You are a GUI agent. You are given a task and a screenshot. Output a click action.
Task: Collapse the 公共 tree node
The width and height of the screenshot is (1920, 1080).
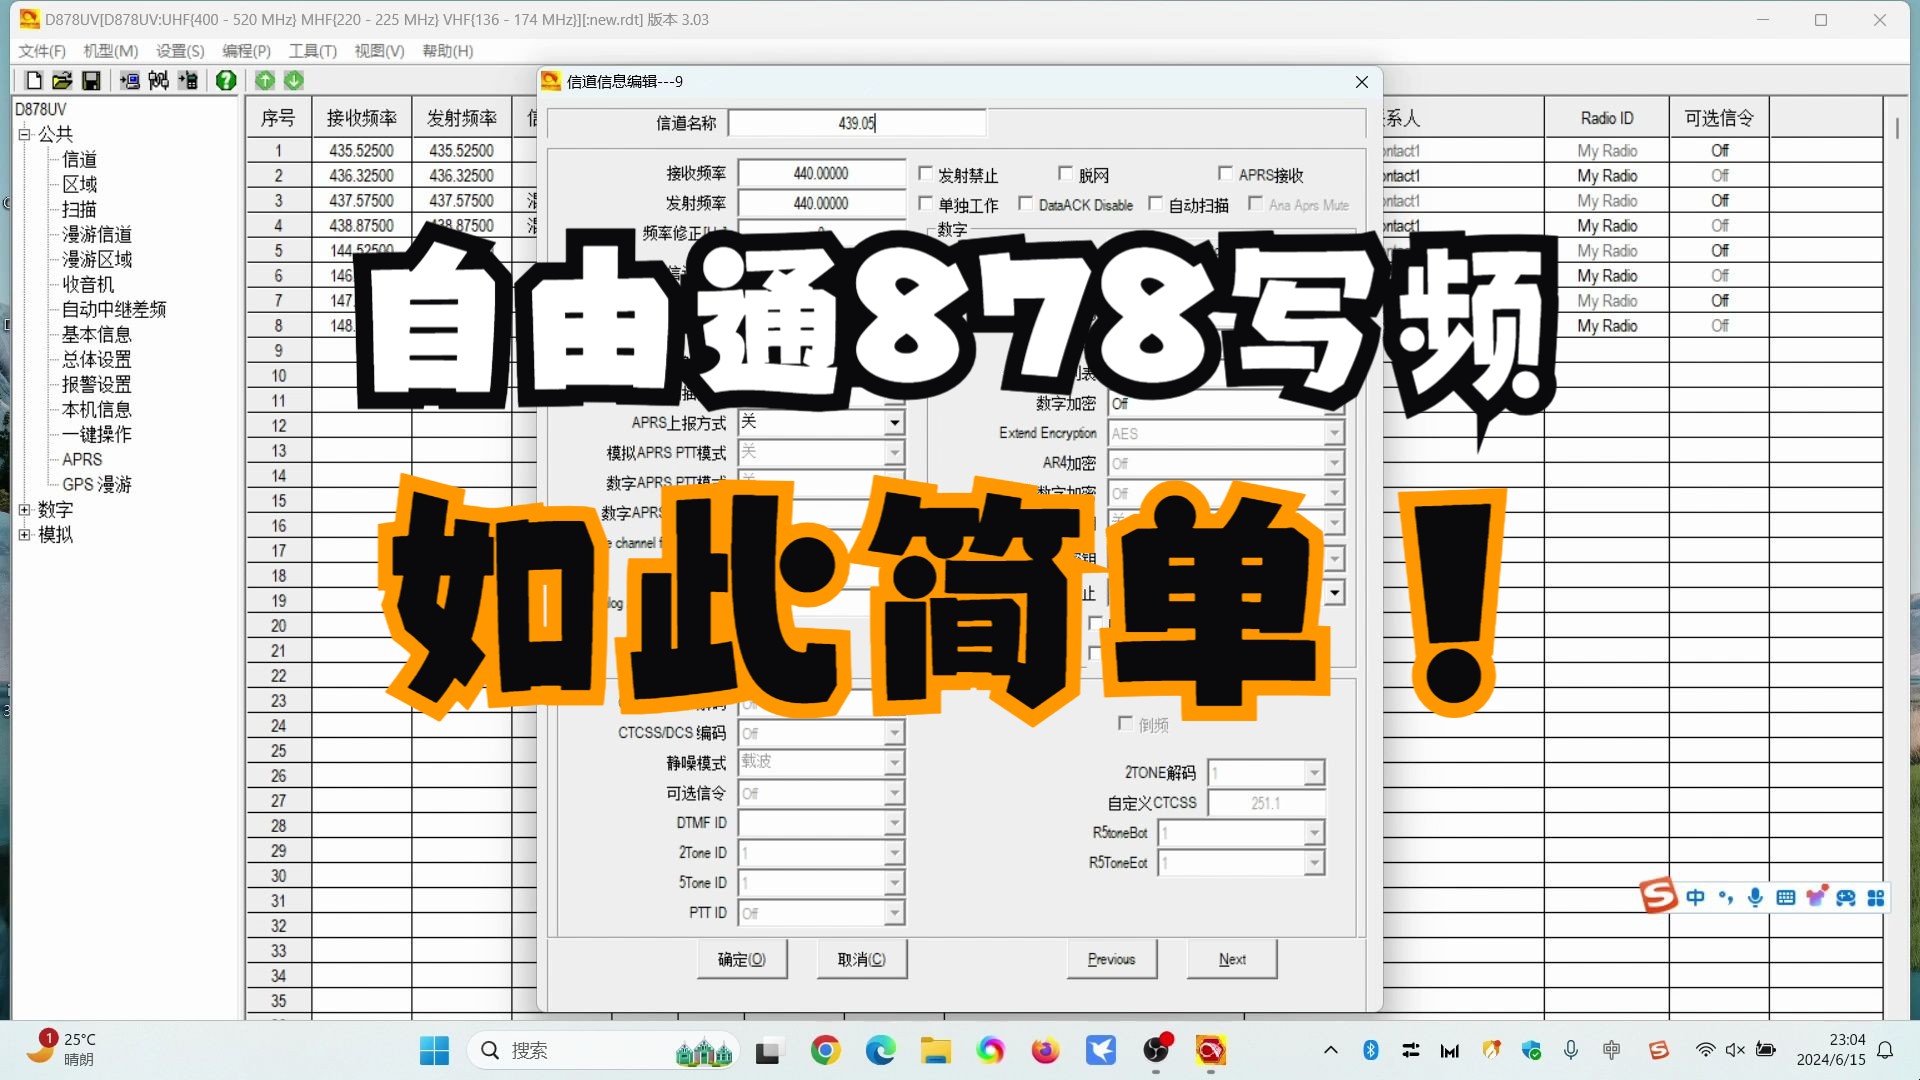pos(25,134)
